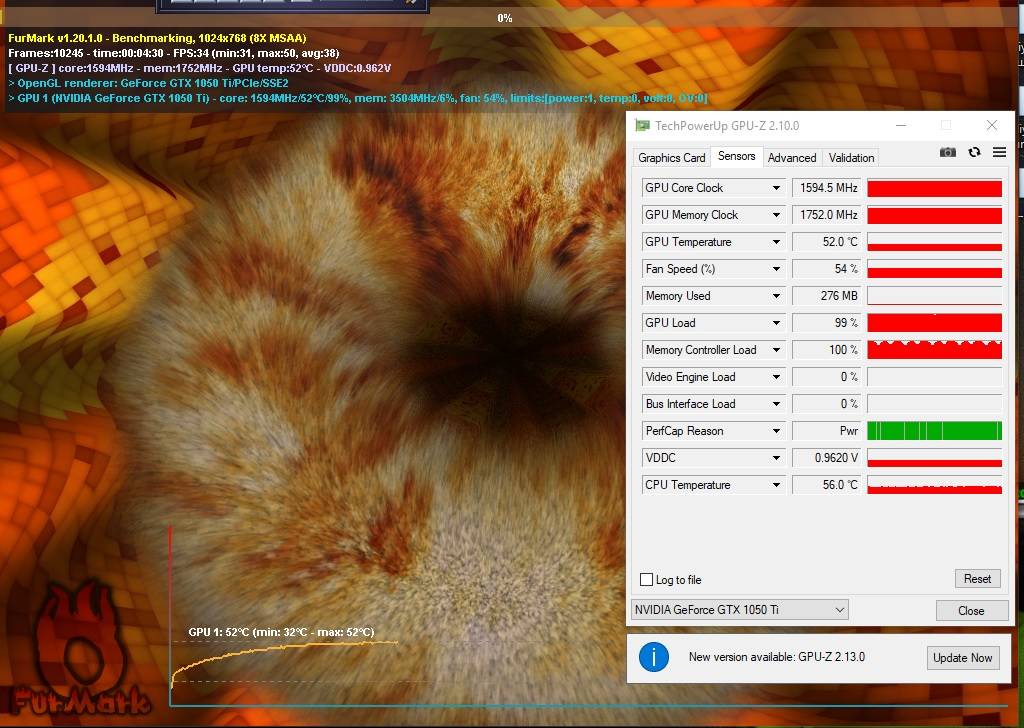
Task: Open the Fan Speed (%) dropdown arrow
Action: (x=776, y=269)
